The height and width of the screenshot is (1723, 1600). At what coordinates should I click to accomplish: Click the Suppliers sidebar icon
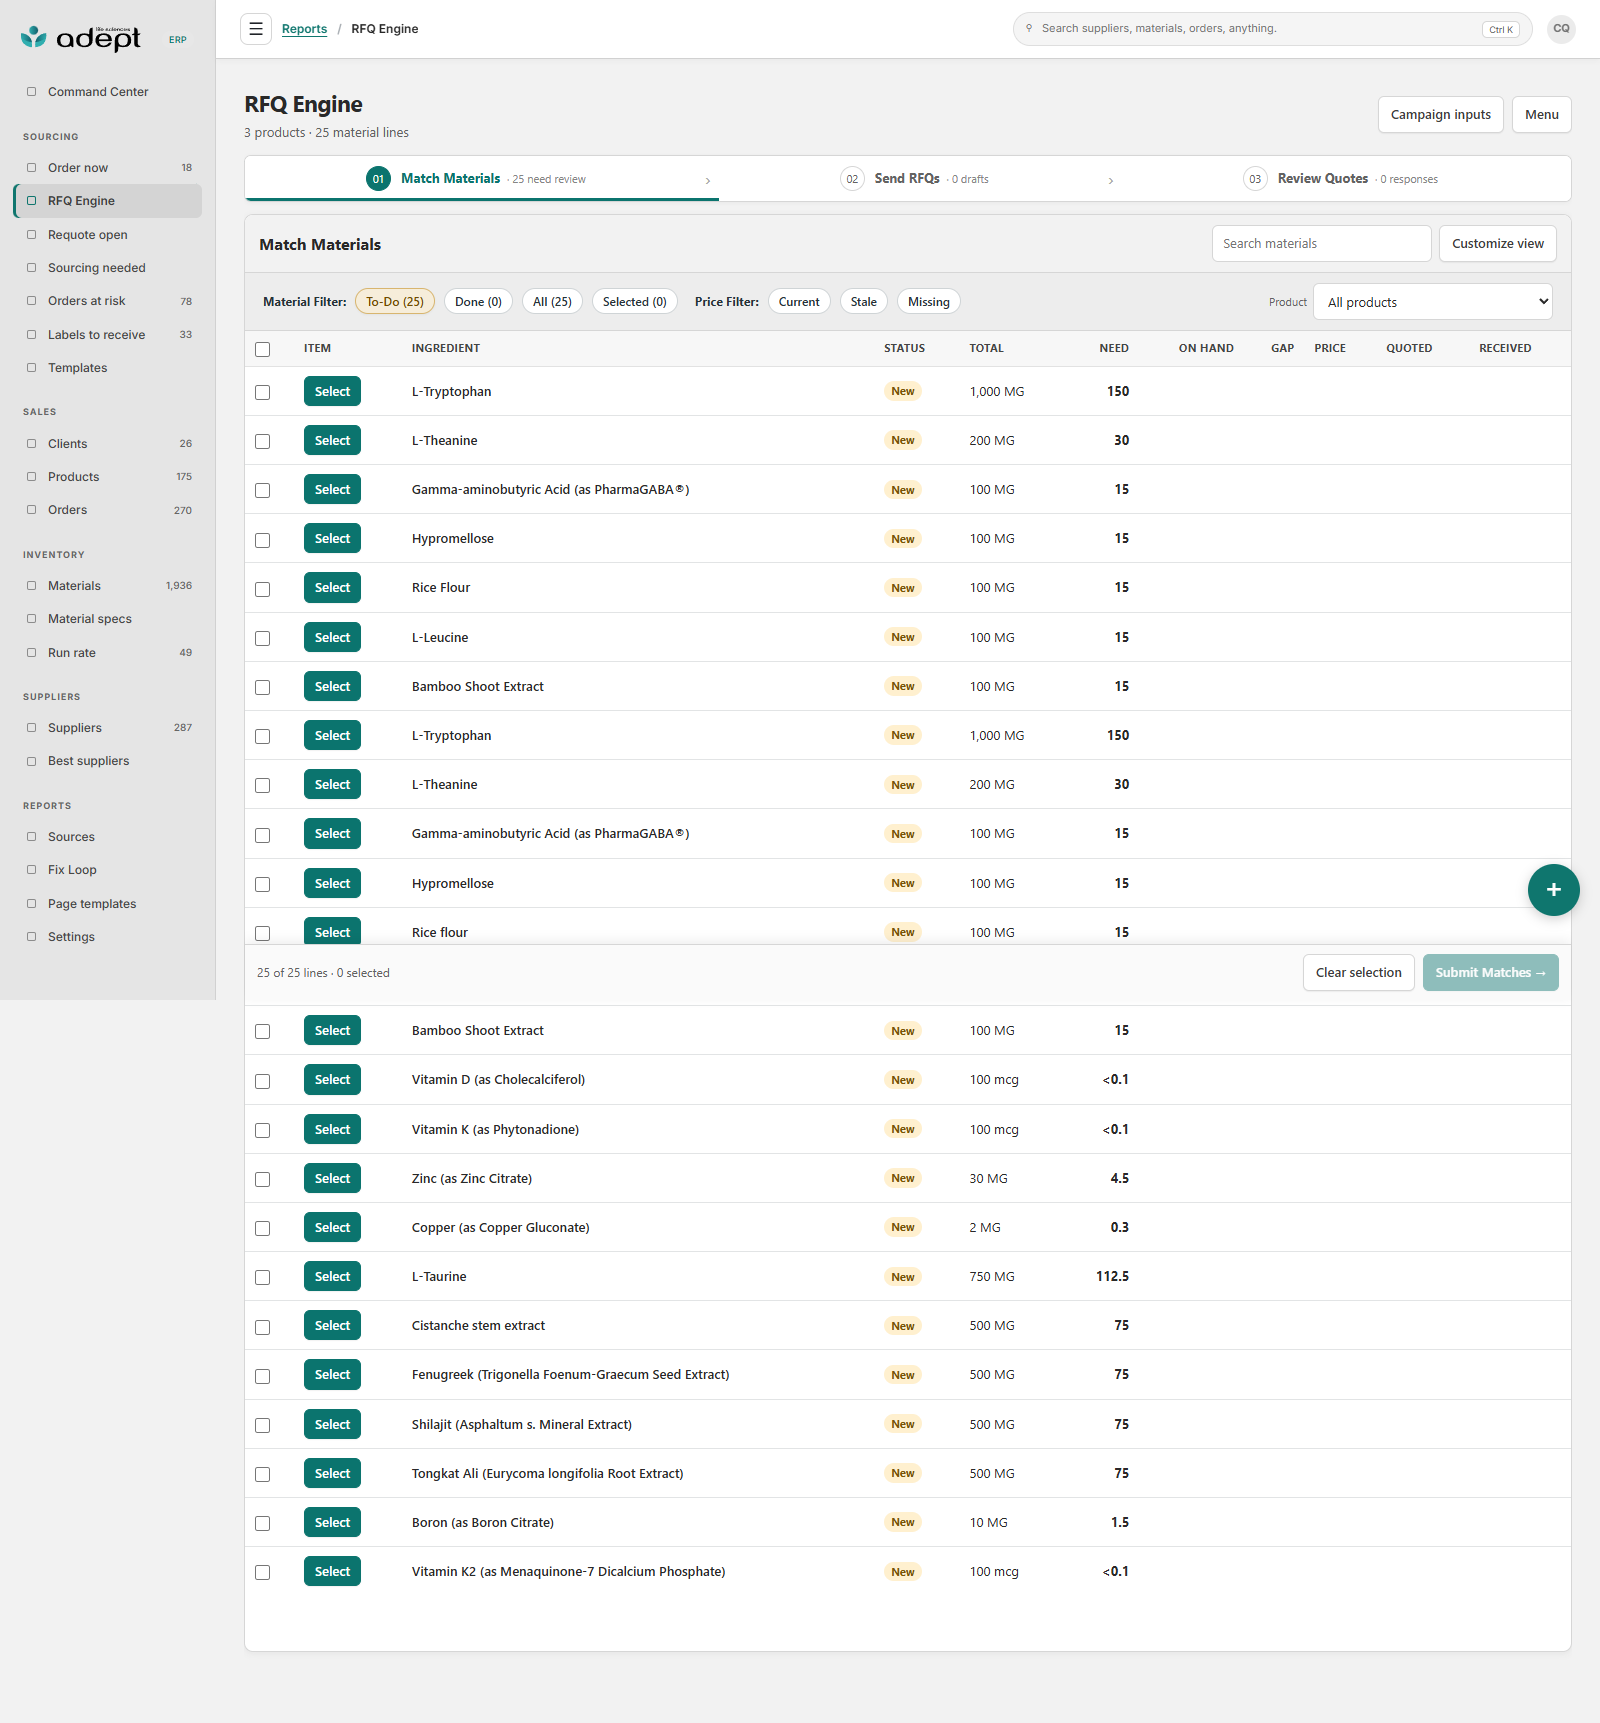(x=31, y=728)
